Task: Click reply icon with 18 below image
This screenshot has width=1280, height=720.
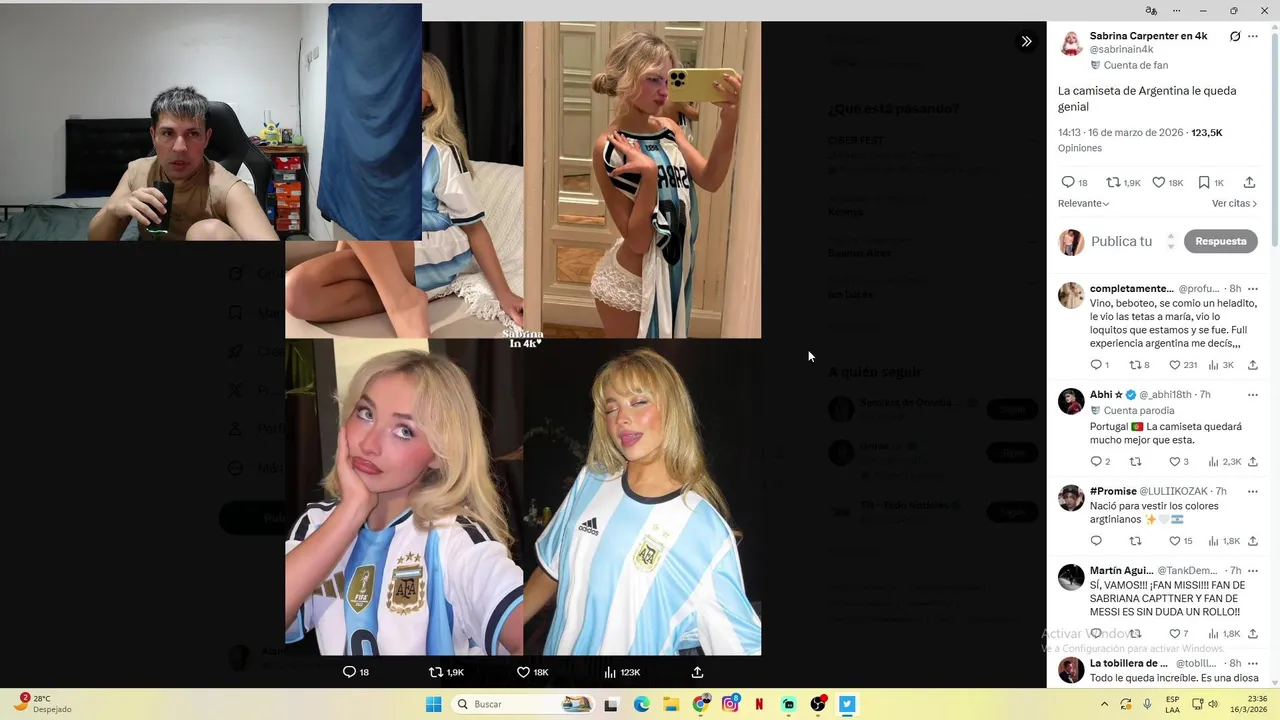Action: [356, 672]
